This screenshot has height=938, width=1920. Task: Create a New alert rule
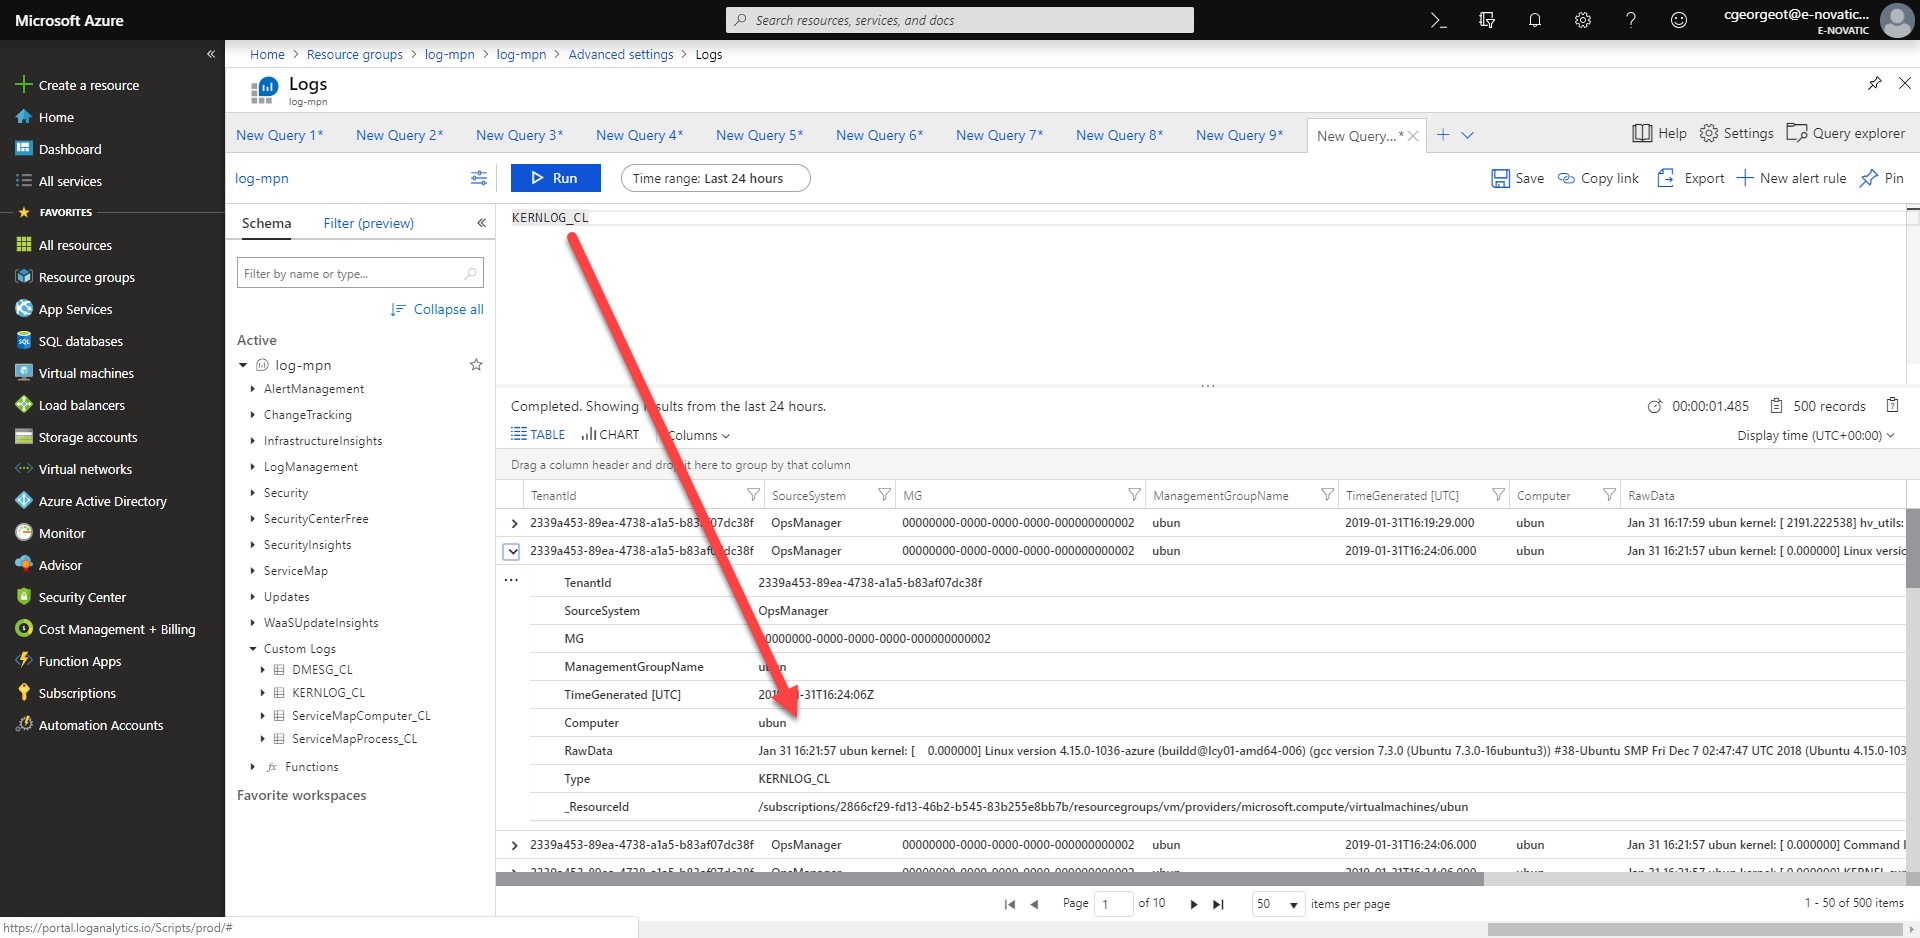point(1791,178)
